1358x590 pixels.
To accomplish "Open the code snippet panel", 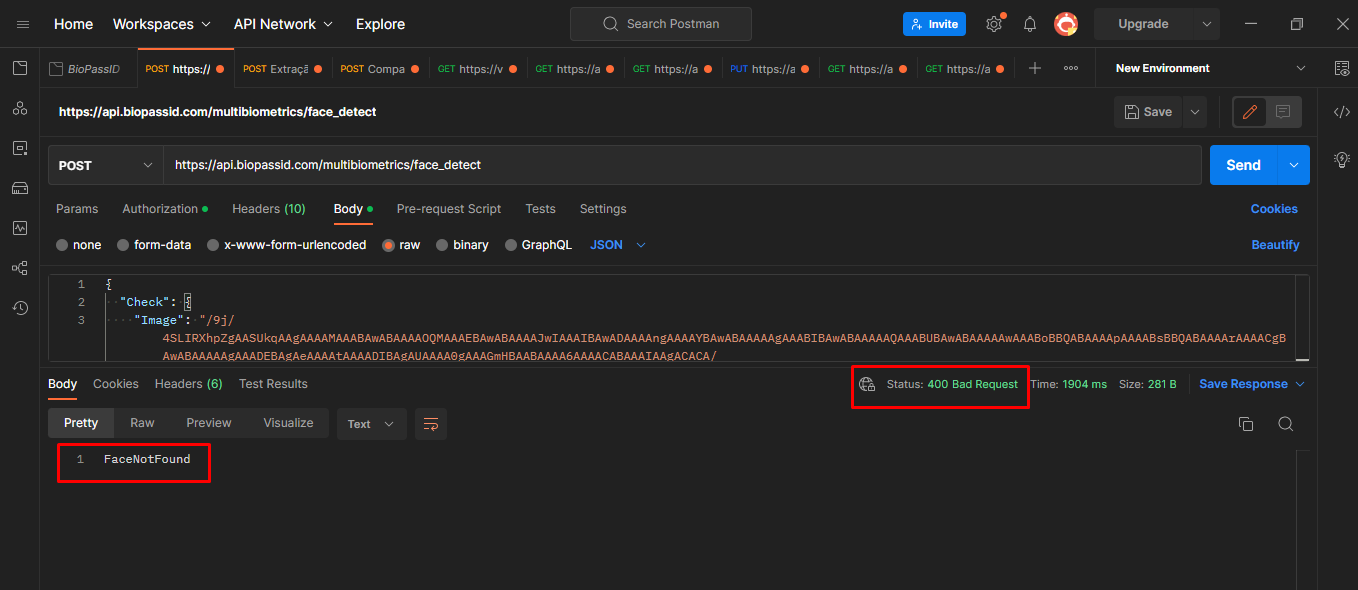I will 1342,112.
